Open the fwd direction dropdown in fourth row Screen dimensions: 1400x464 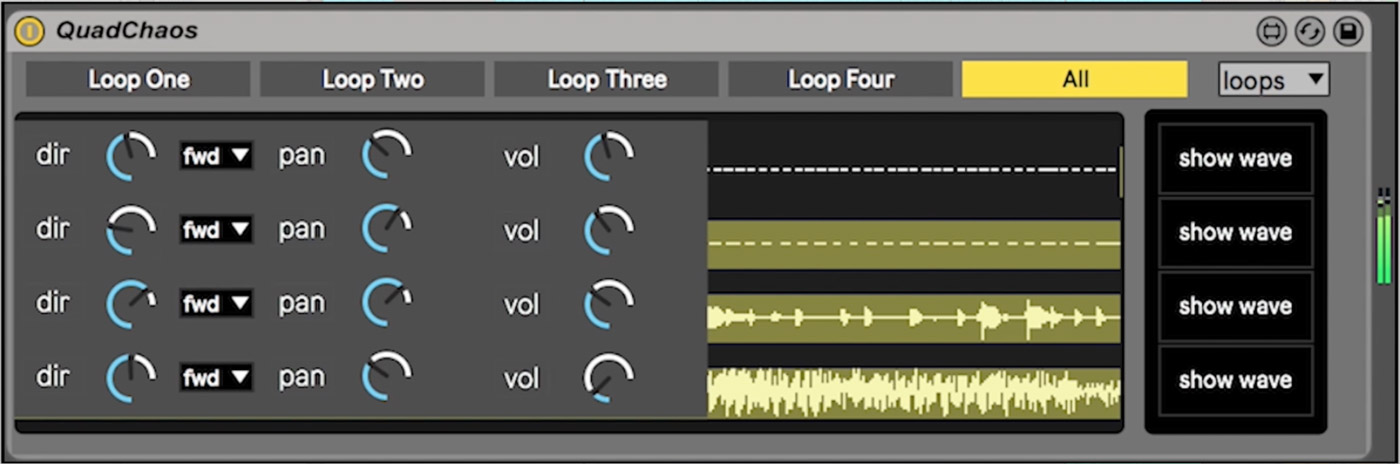(x=216, y=378)
